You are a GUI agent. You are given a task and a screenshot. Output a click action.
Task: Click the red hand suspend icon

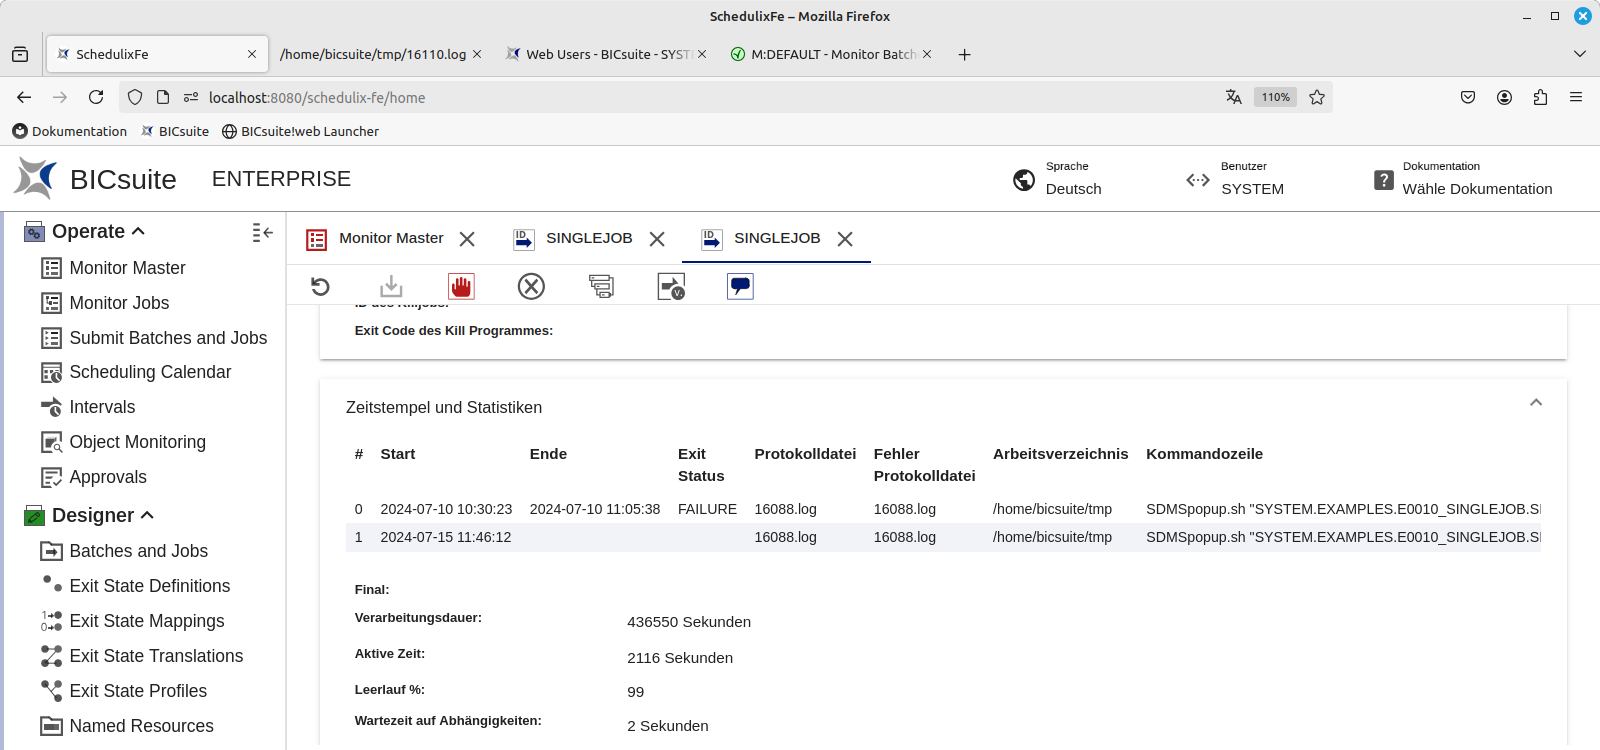(461, 287)
